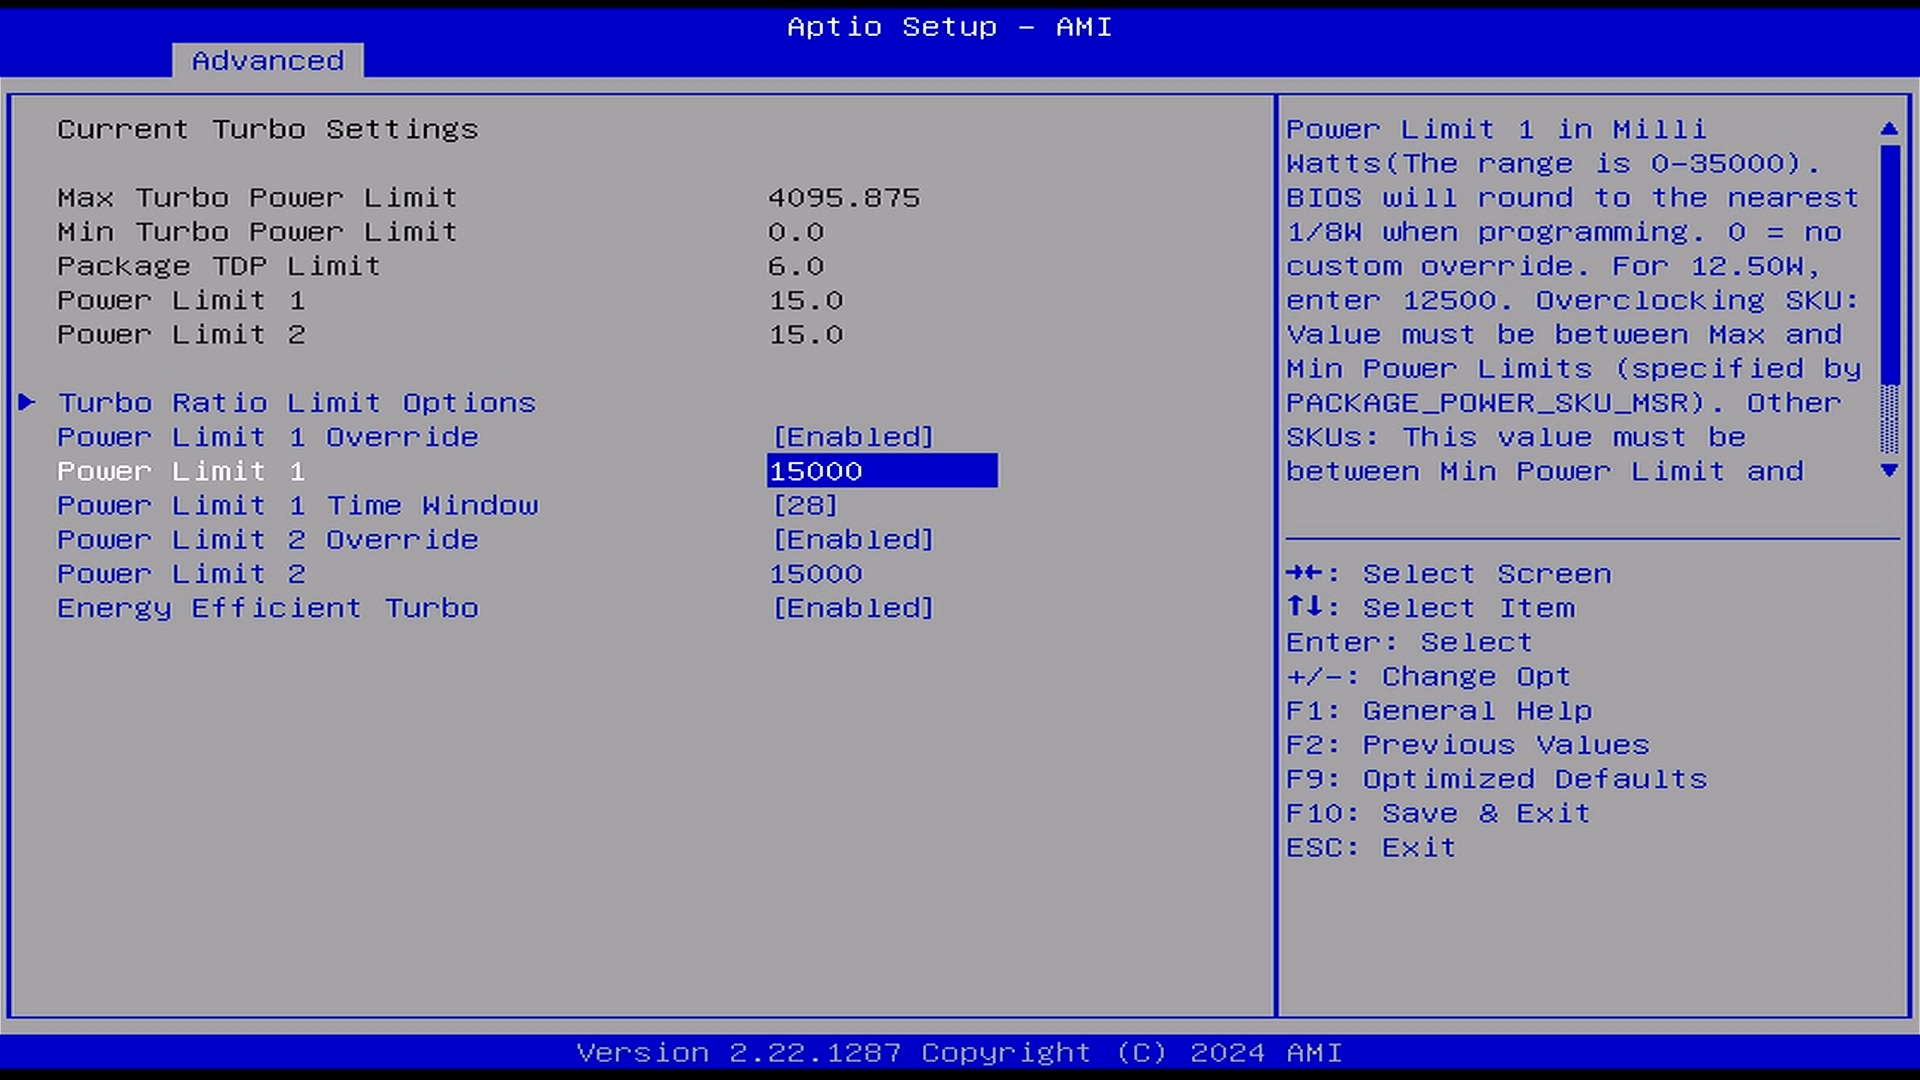1920x1080 pixels.
Task: Toggle Power Limit 1 Override Enabled value
Action: pyautogui.click(x=853, y=437)
